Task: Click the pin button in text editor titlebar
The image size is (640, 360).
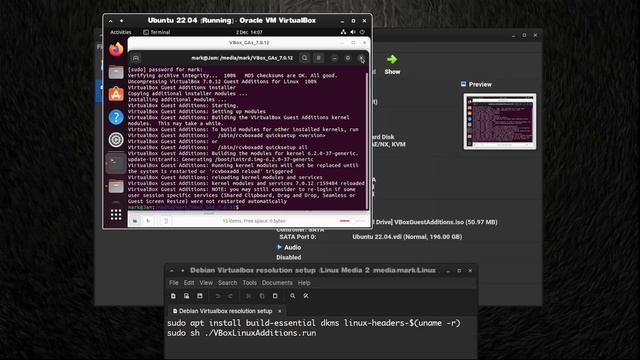Action: (182, 271)
